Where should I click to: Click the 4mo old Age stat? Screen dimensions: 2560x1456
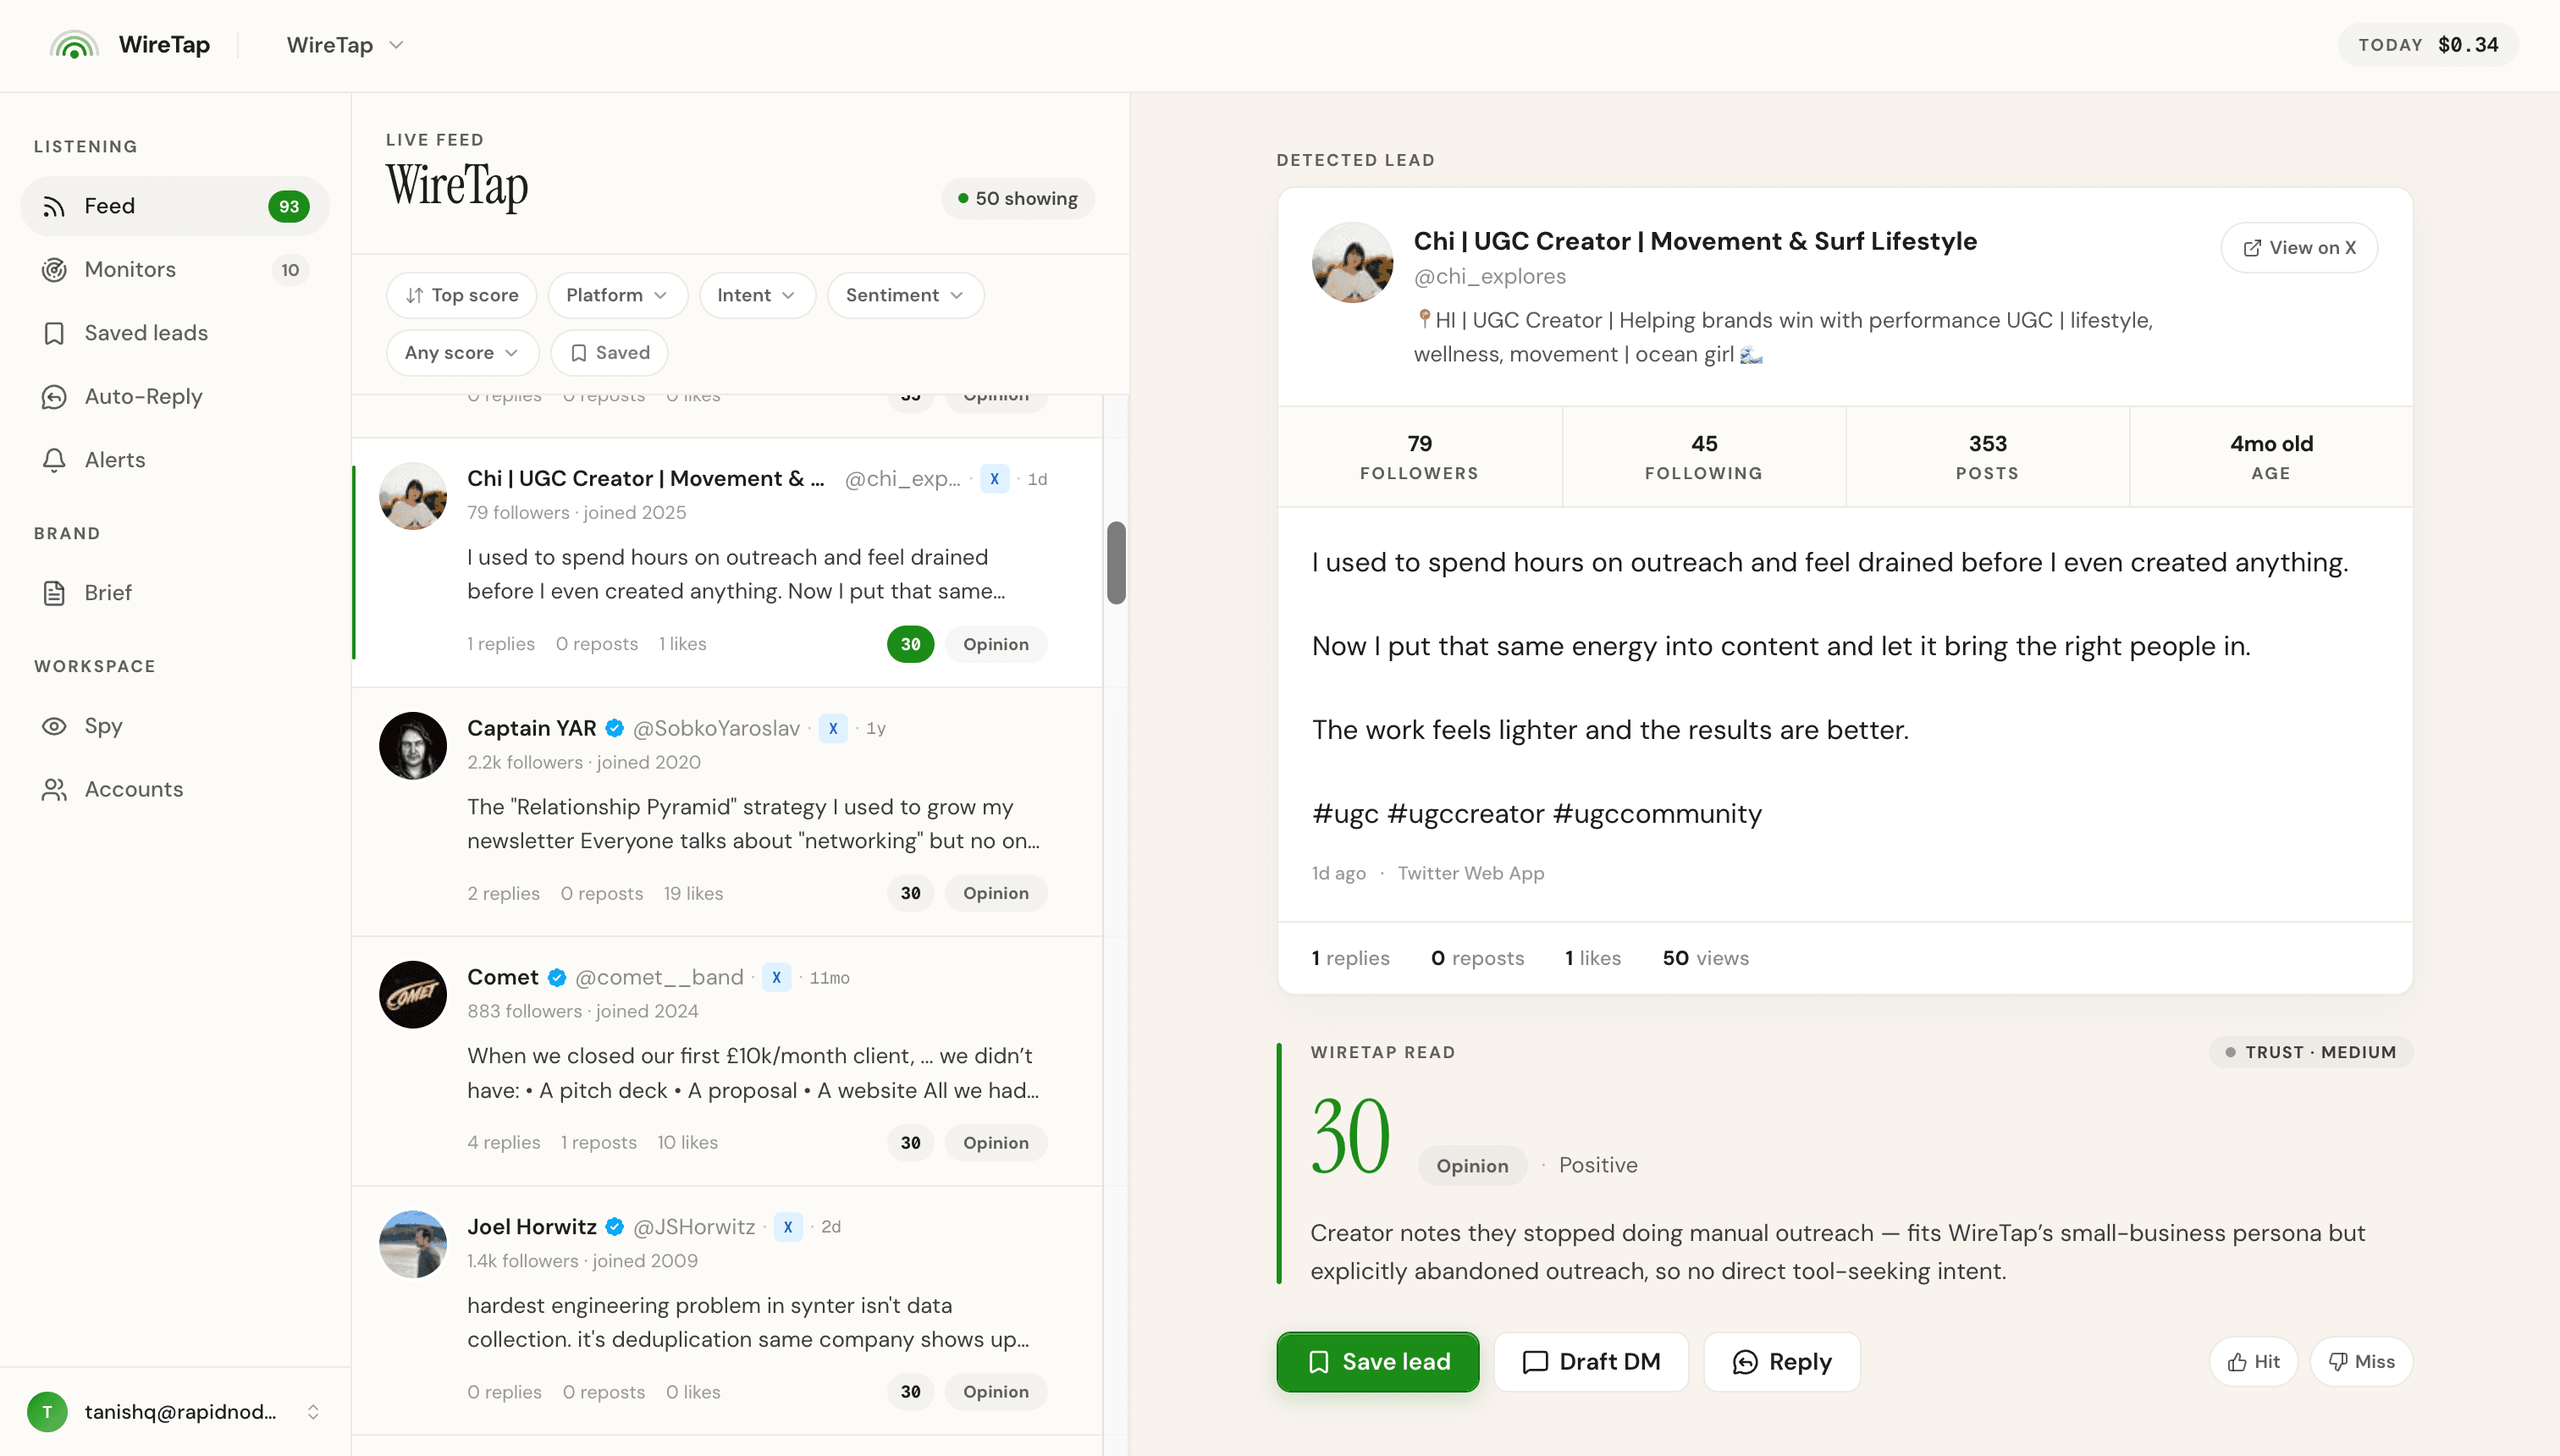click(2271, 457)
